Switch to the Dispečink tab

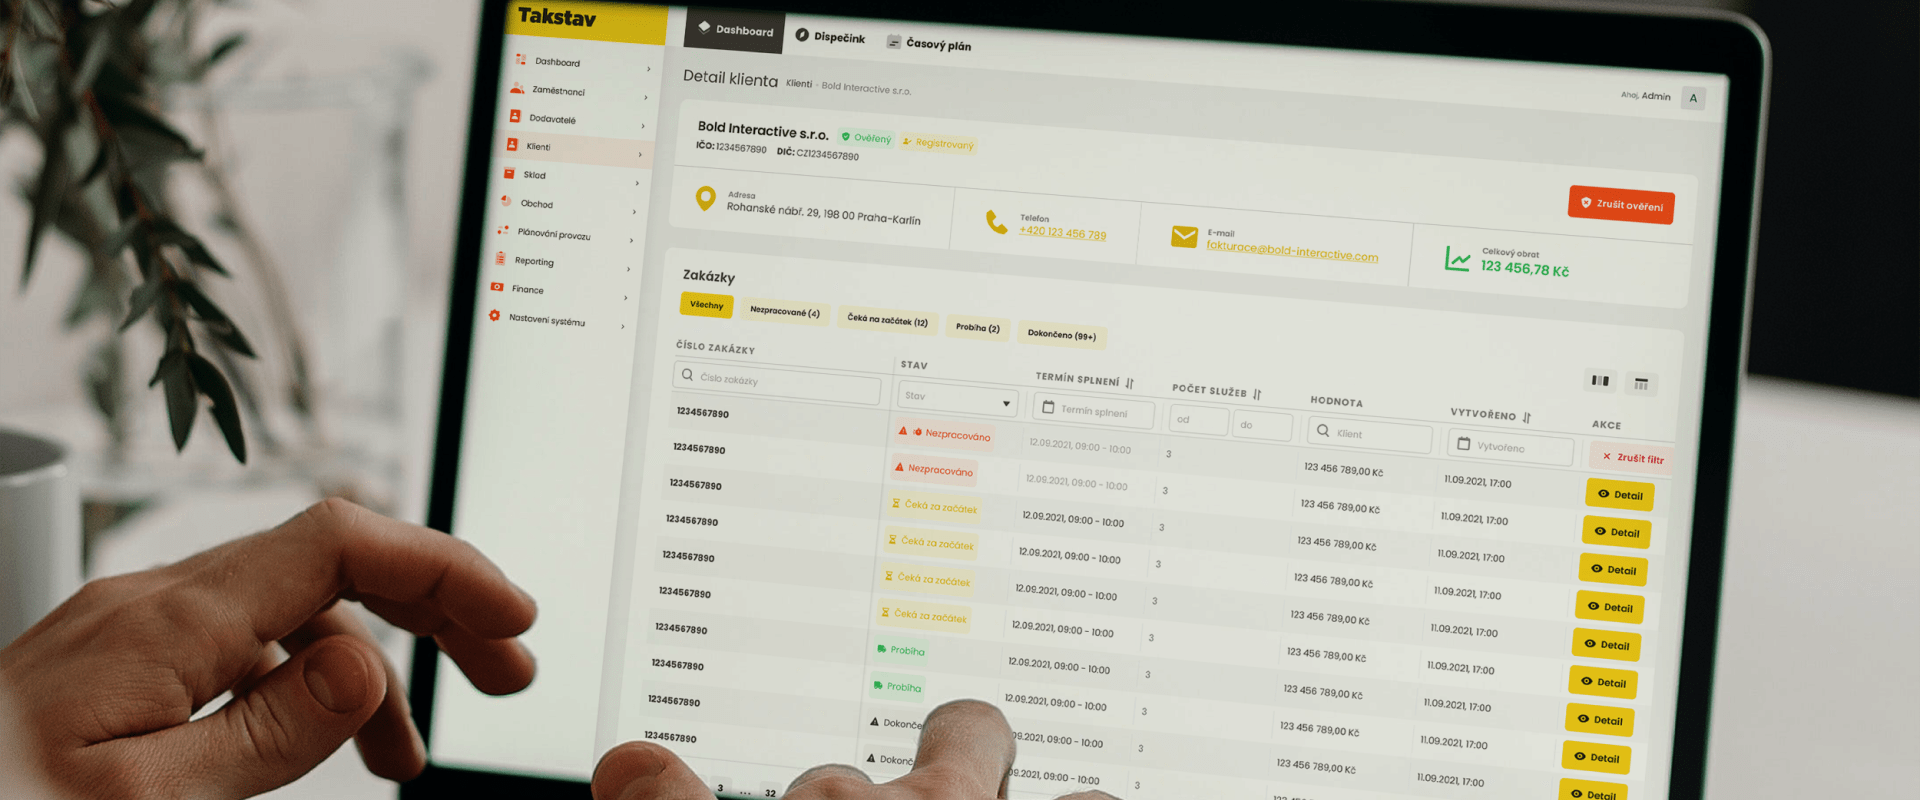pyautogui.click(x=830, y=37)
